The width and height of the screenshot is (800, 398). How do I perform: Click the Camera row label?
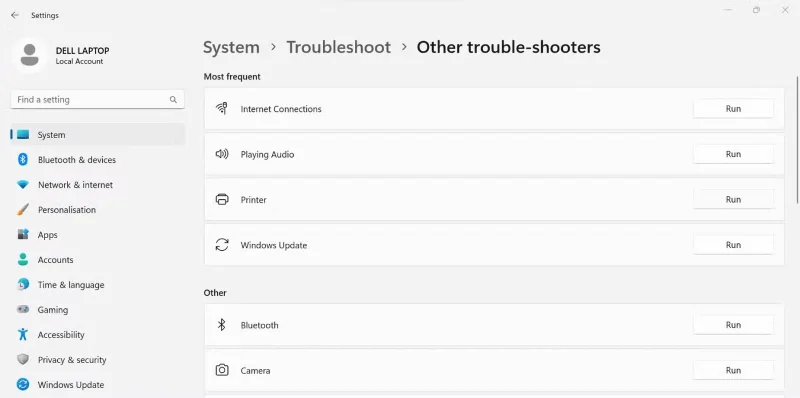click(x=256, y=370)
